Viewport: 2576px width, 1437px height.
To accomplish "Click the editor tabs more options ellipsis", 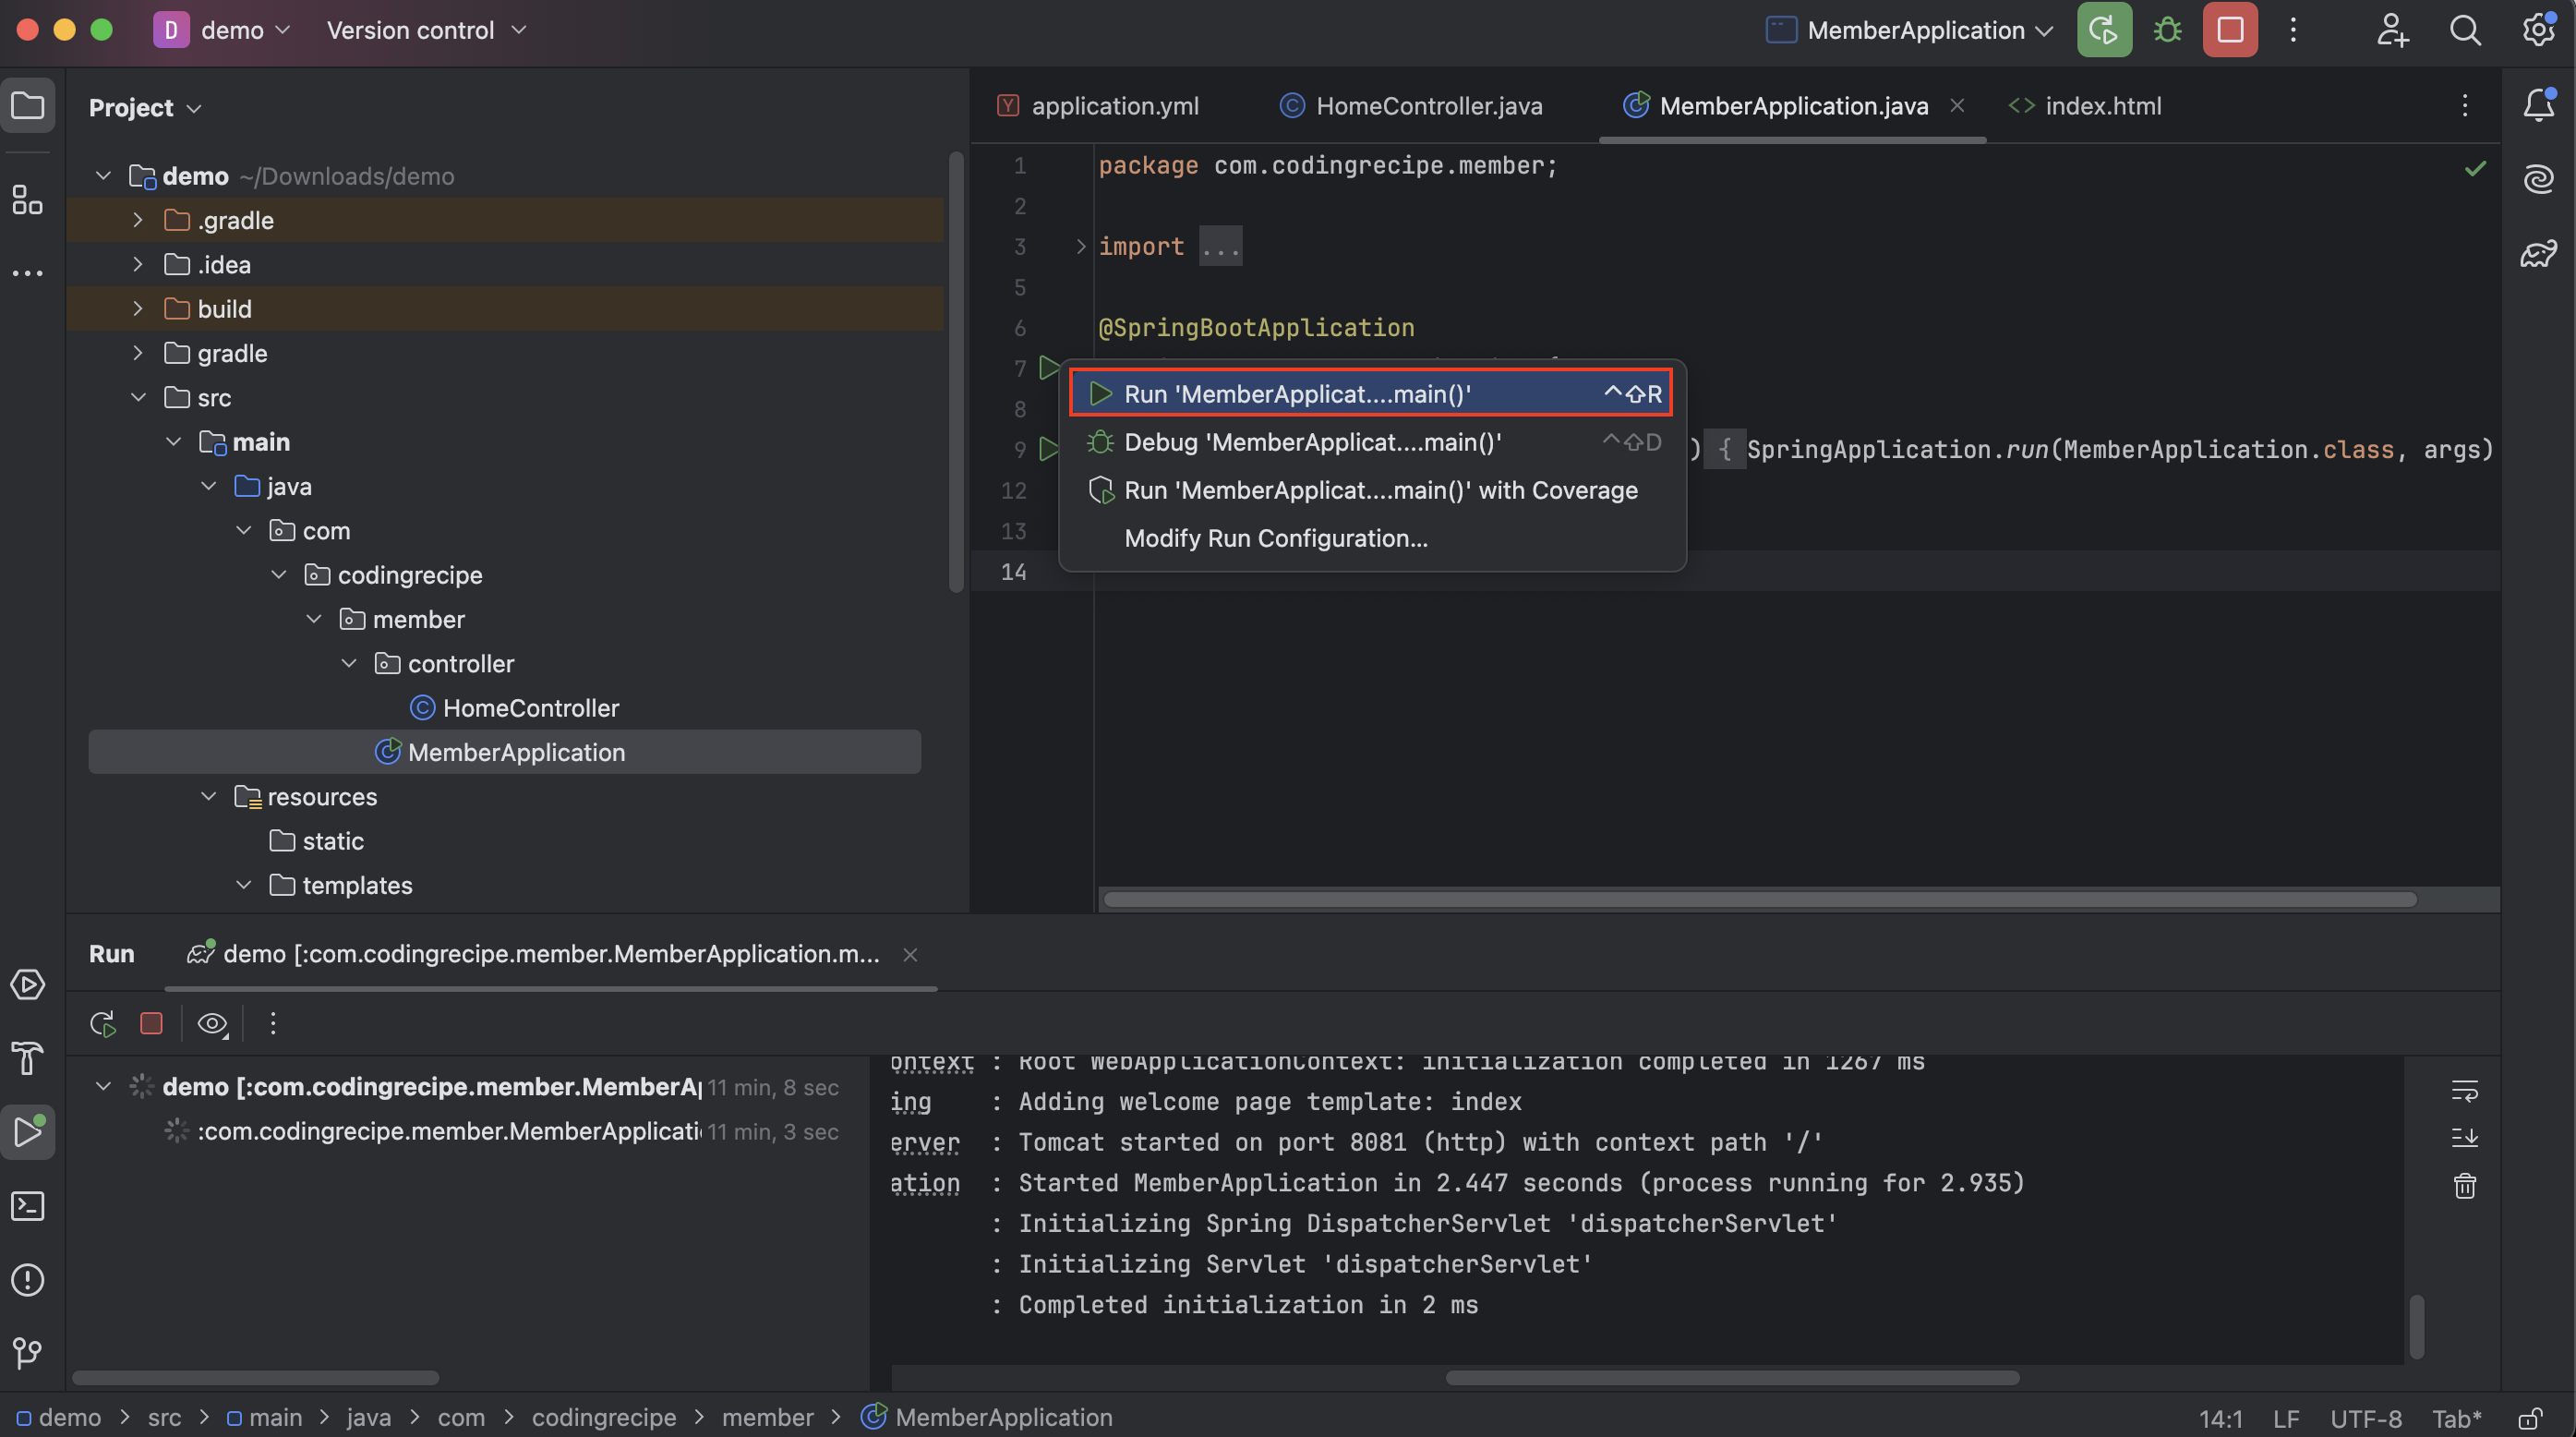I will pos(2465,105).
